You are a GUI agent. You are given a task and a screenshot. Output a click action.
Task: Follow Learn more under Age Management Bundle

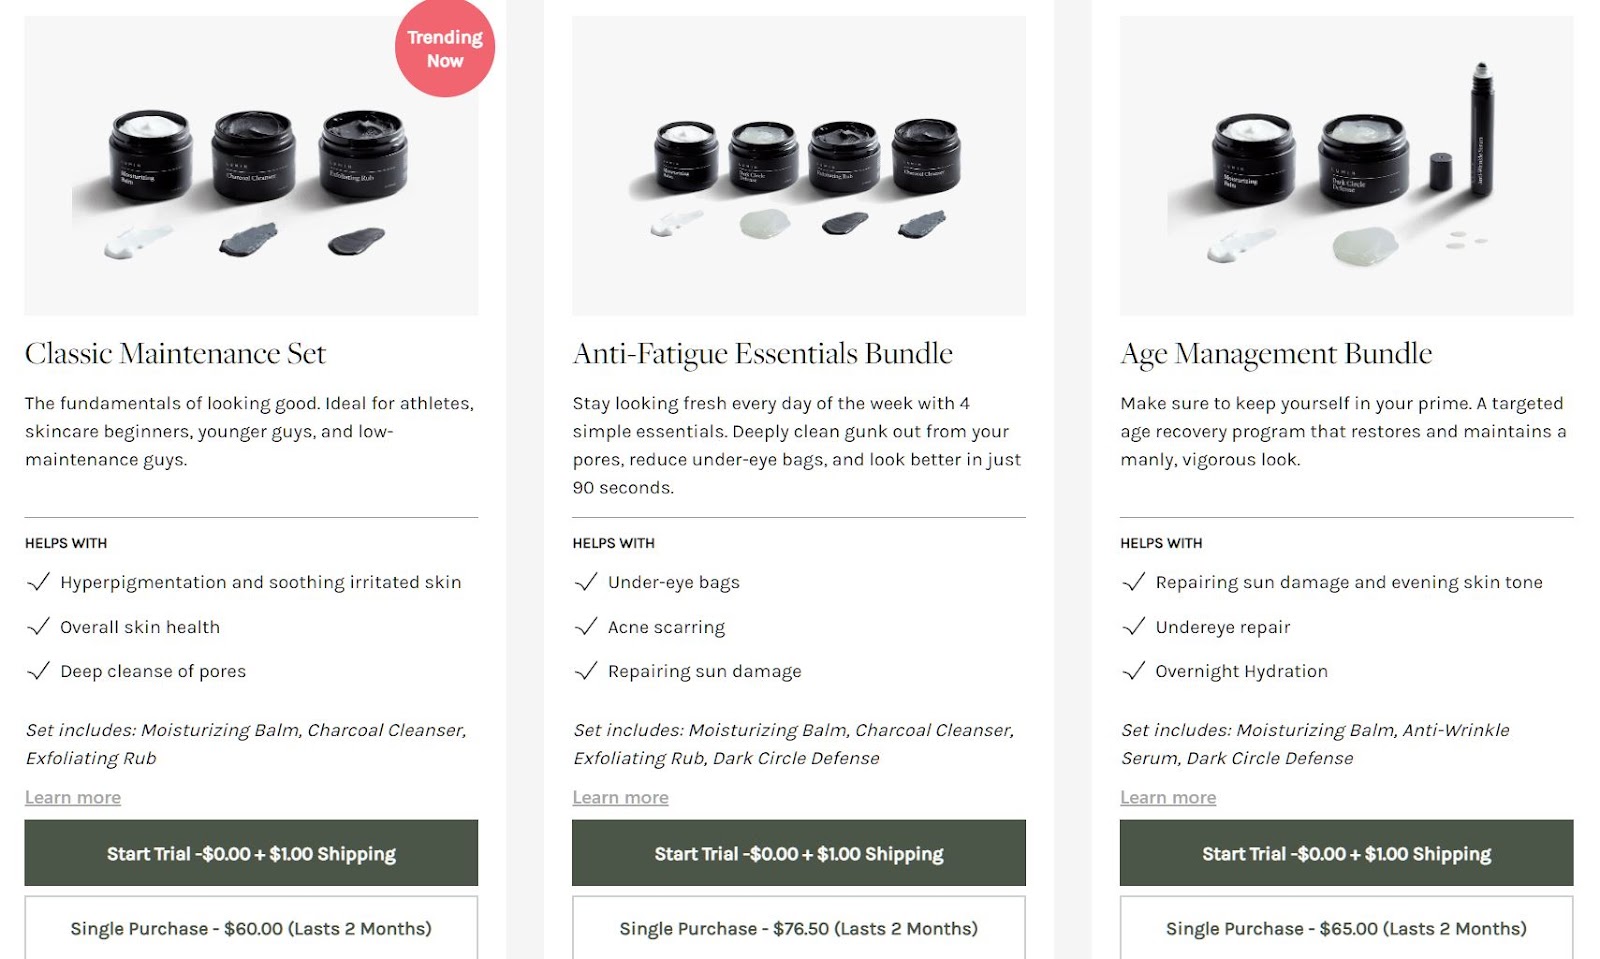pos(1168,797)
